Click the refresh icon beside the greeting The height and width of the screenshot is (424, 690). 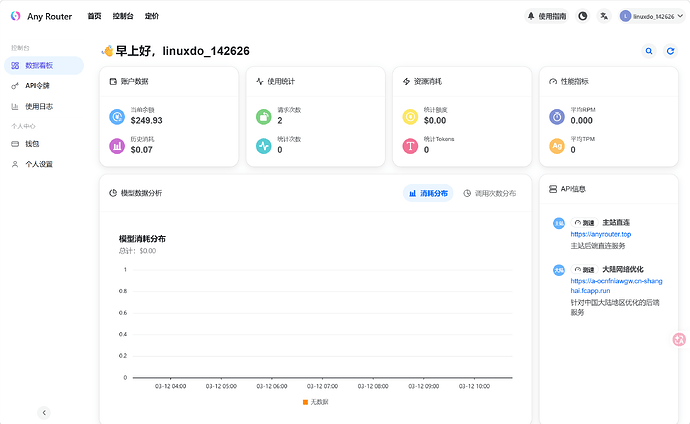point(670,51)
